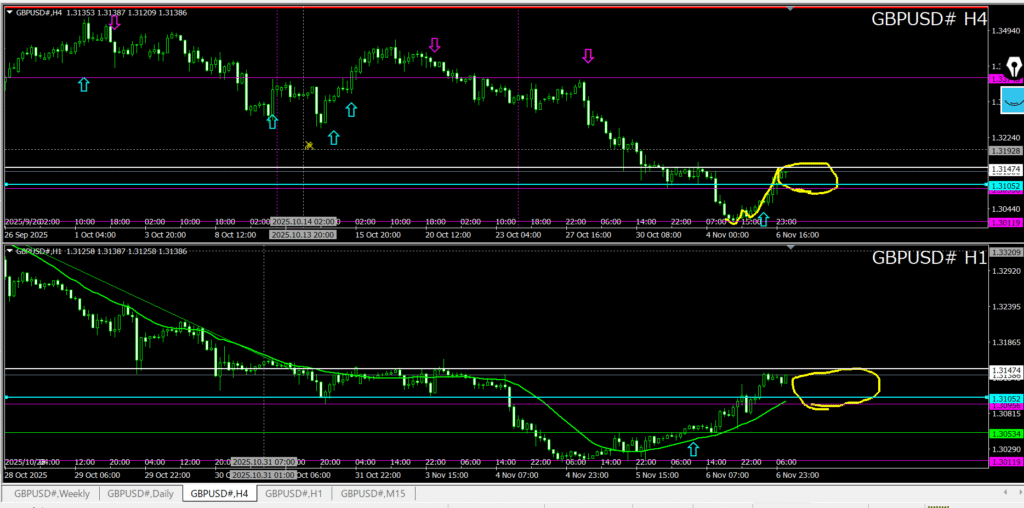Viewport: 1024px width, 508px height.
Task: Open the GBPUSD#,H1 chart title dropdown triangle
Action: 10,251
